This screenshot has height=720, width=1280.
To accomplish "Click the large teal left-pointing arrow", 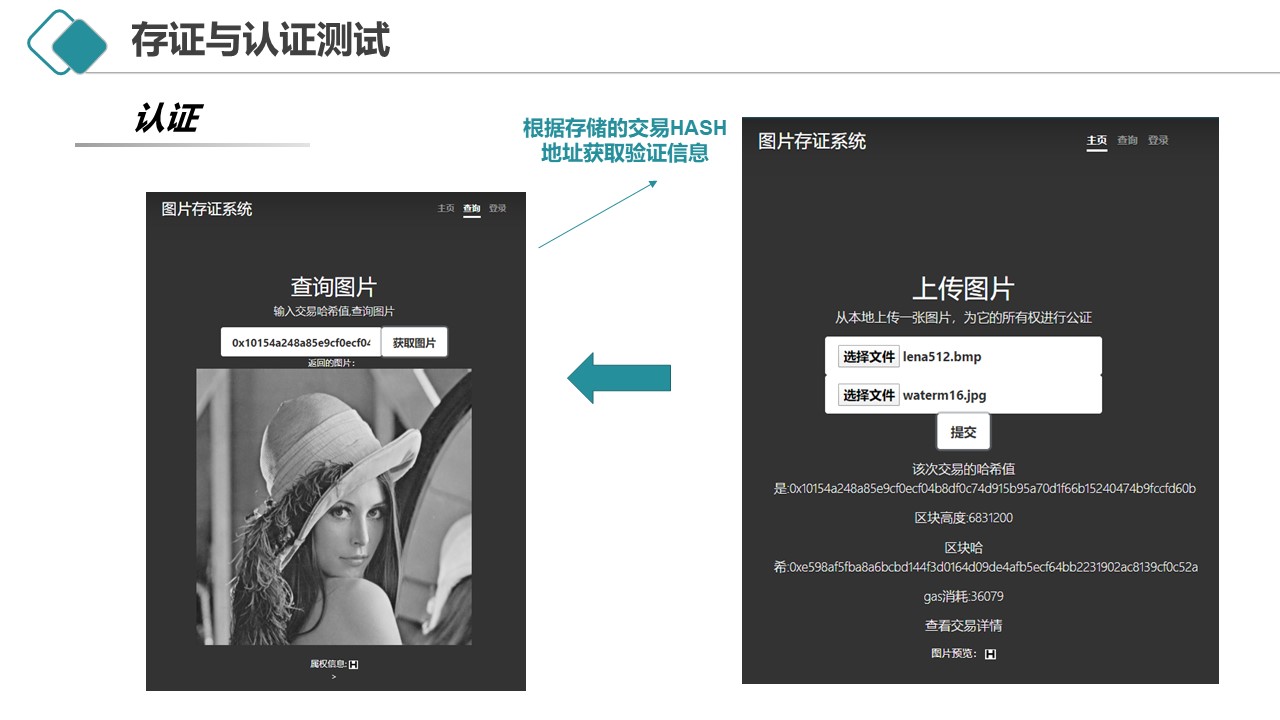I will 618,378.
